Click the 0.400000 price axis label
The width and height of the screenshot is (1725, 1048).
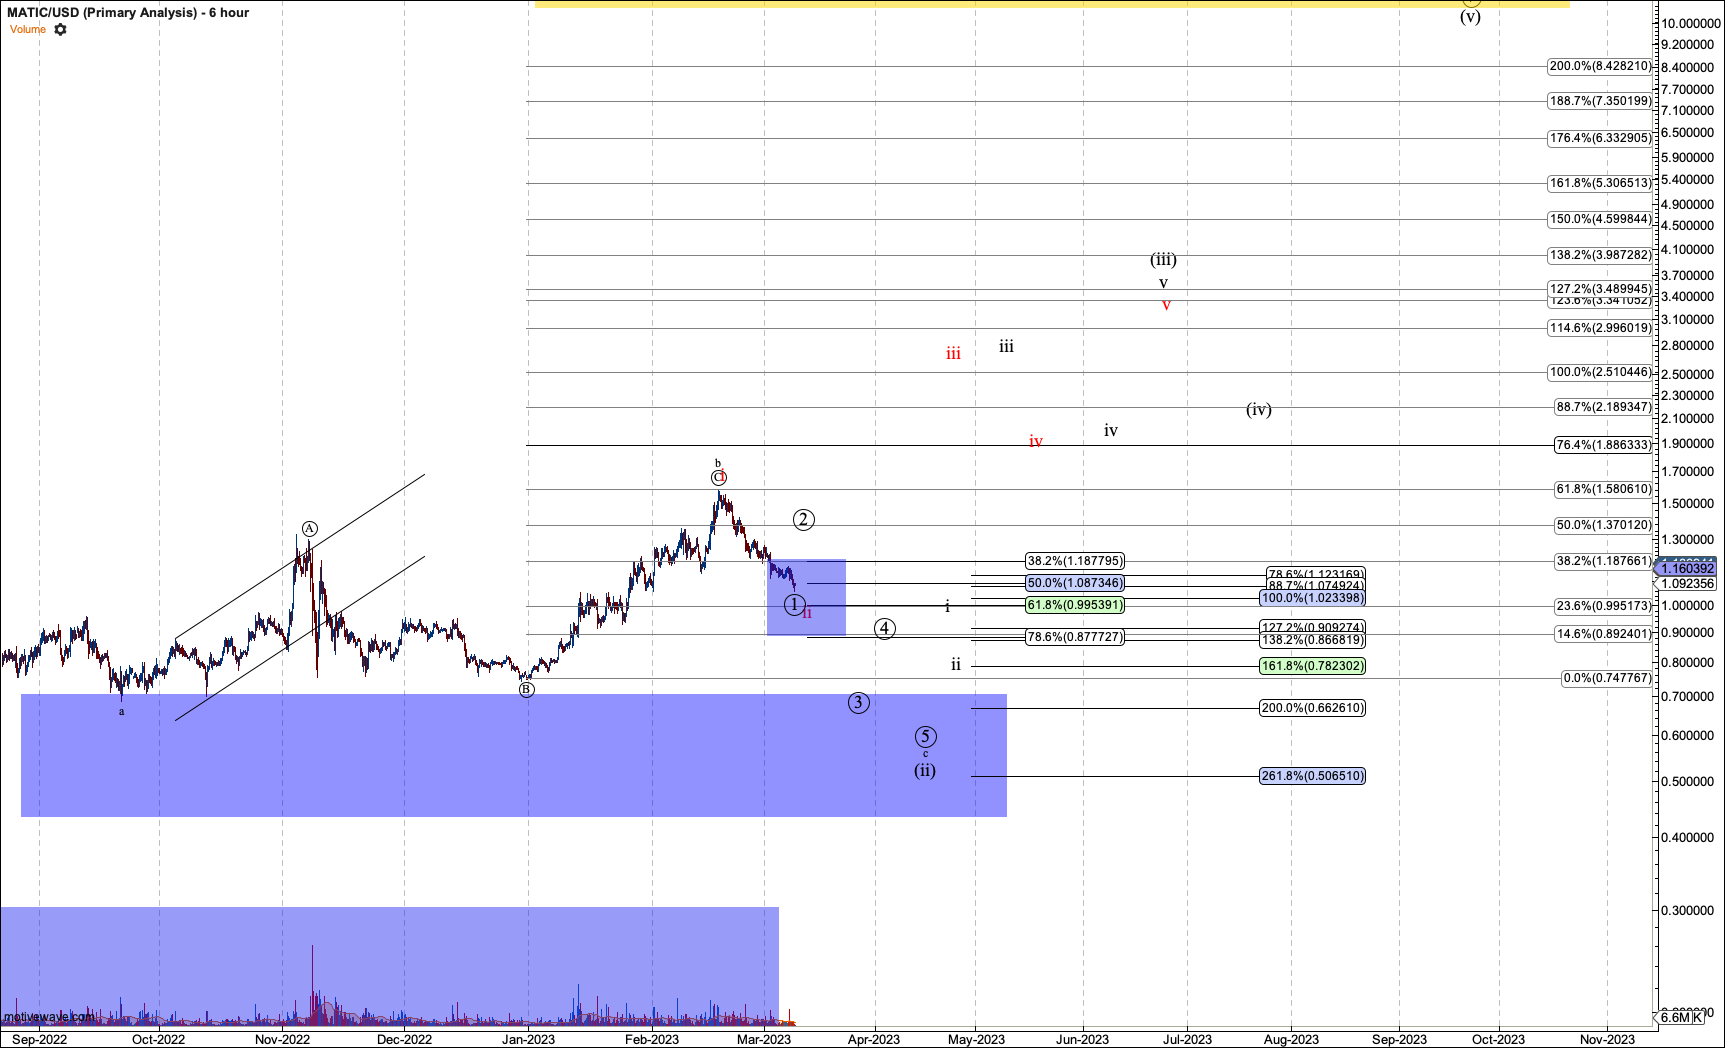[x=1687, y=838]
